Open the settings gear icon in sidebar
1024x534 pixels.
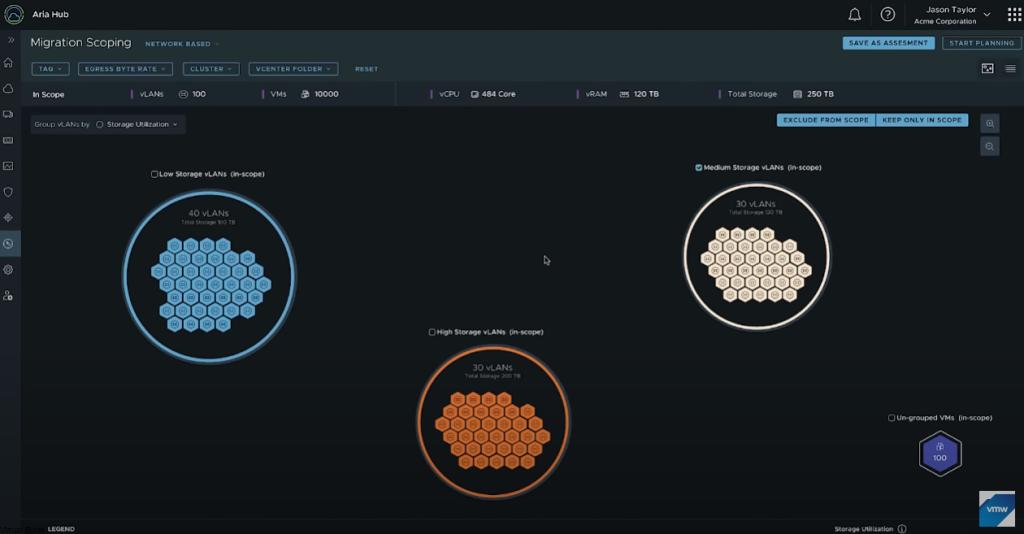8,270
